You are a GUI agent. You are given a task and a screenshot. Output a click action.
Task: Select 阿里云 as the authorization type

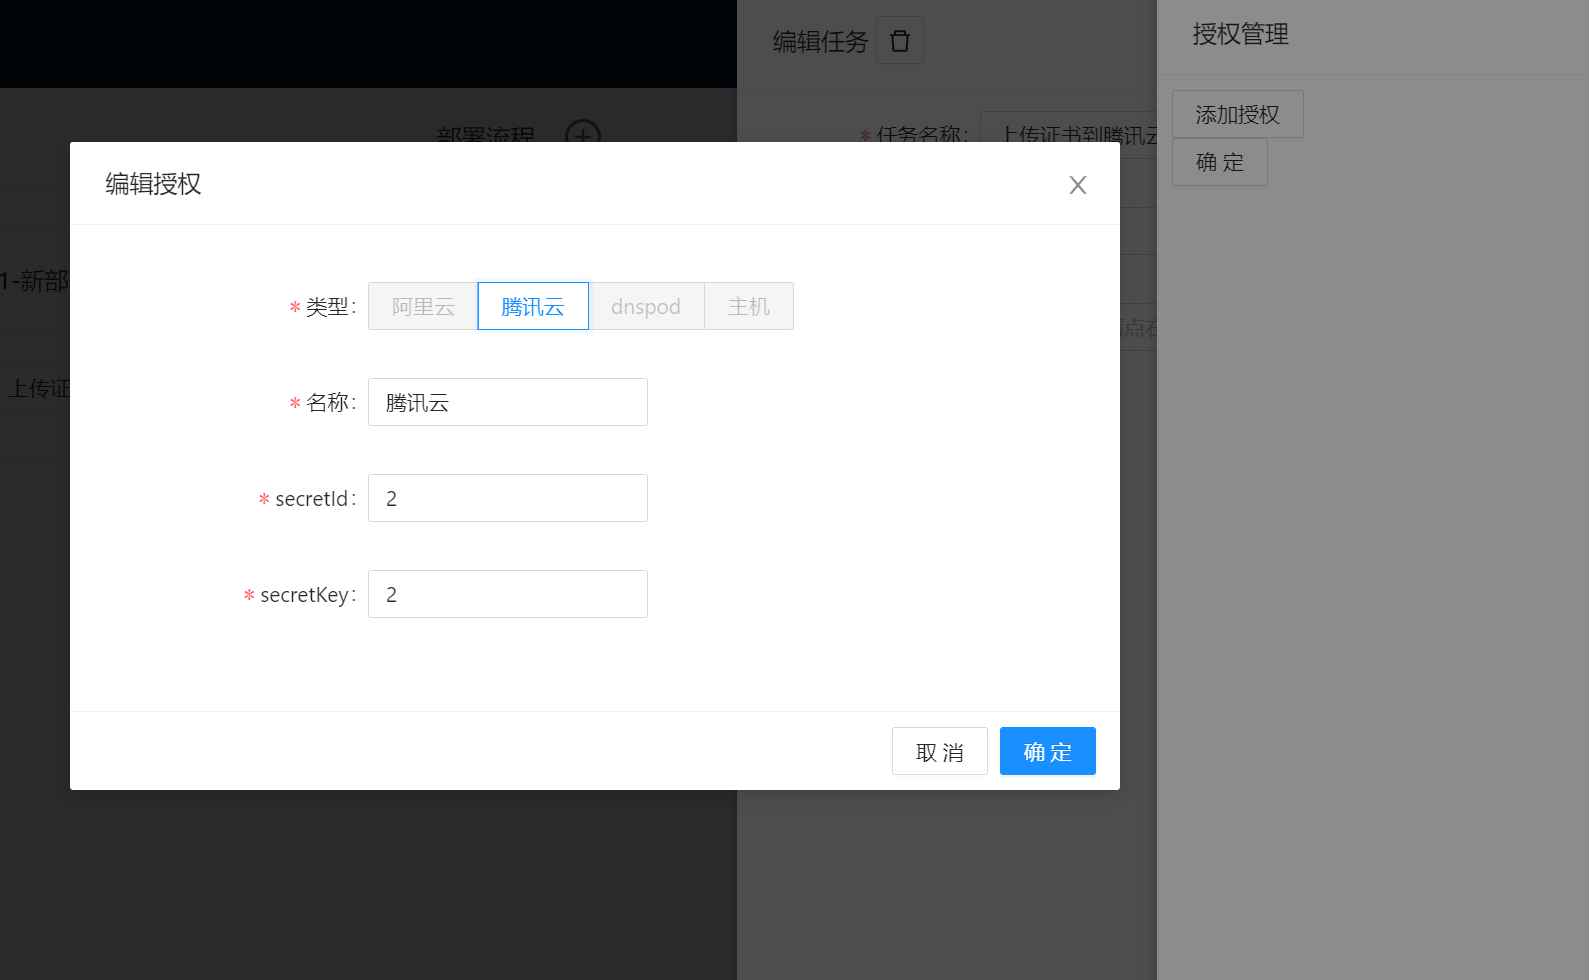pos(423,306)
